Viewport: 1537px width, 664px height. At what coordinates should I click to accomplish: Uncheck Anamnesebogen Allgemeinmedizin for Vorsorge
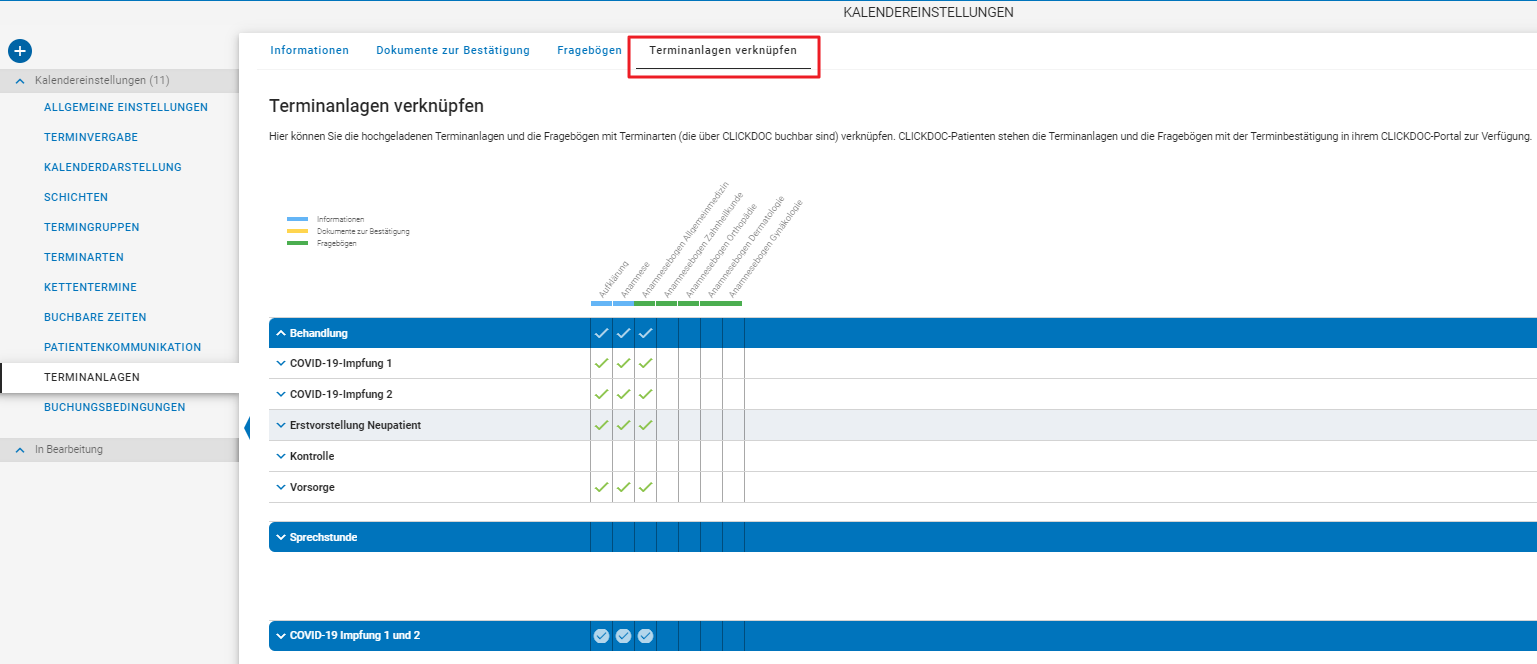(645, 487)
